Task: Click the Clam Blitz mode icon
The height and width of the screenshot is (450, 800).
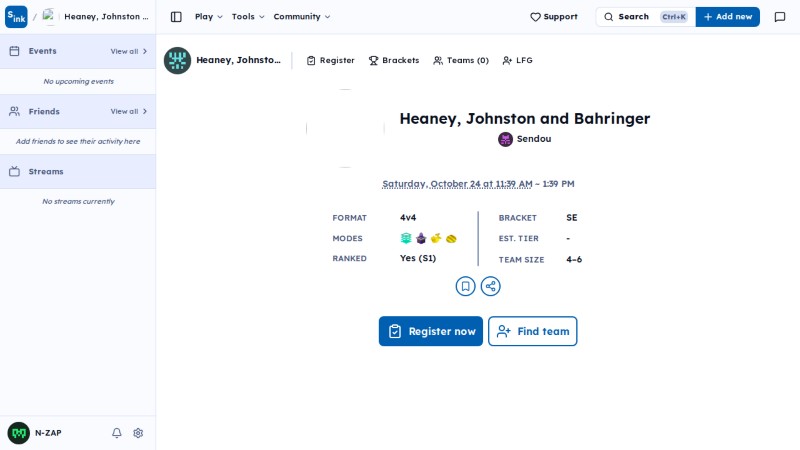Action: pyautogui.click(x=451, y=238)
